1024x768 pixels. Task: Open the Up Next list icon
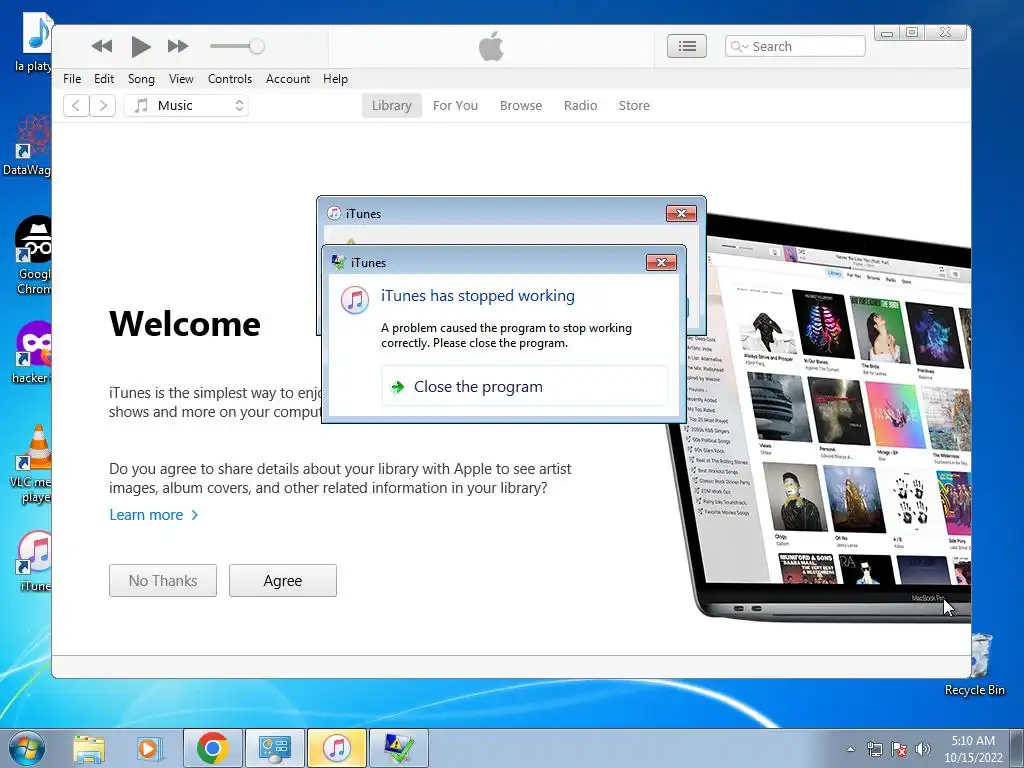click(x=686, y=46)
